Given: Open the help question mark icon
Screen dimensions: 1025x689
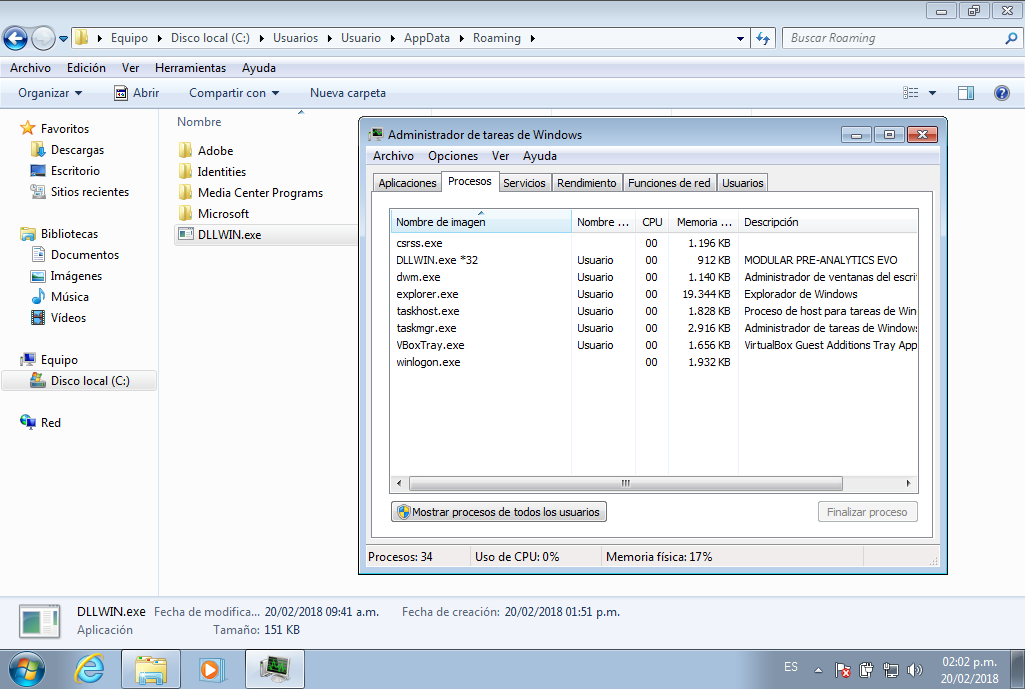Looking at the screenshot, I should [1001, 93].
